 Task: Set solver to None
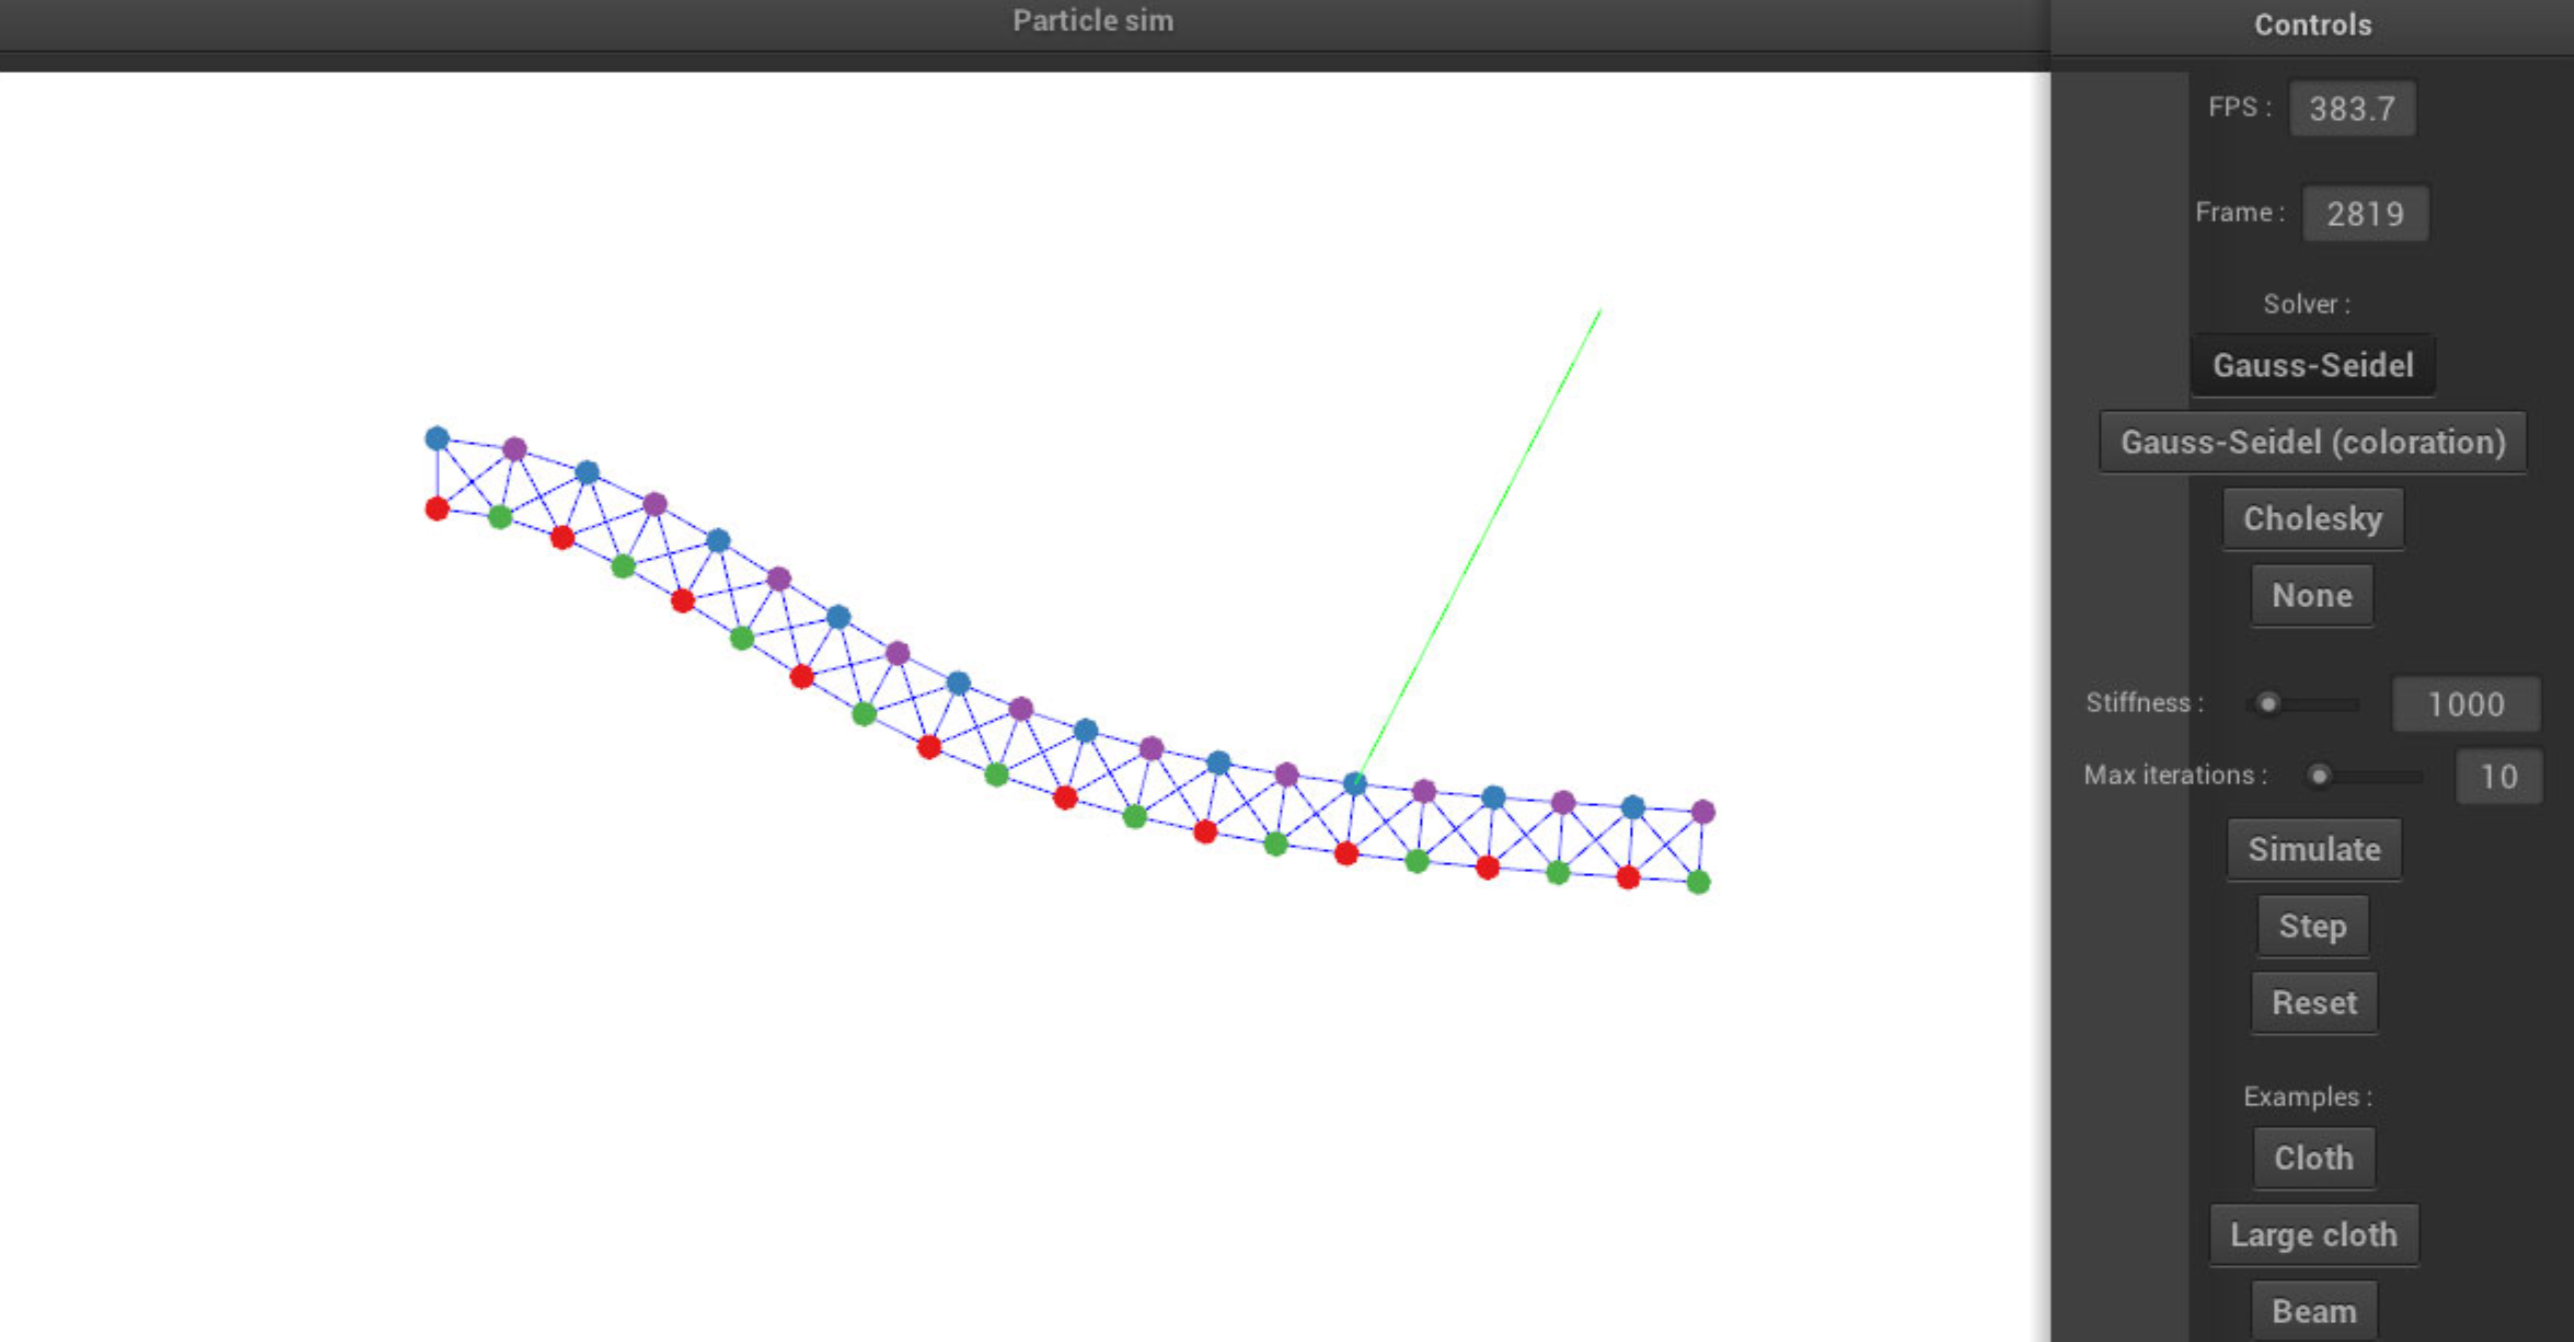pyautogui.click(x=2311, y=594)
